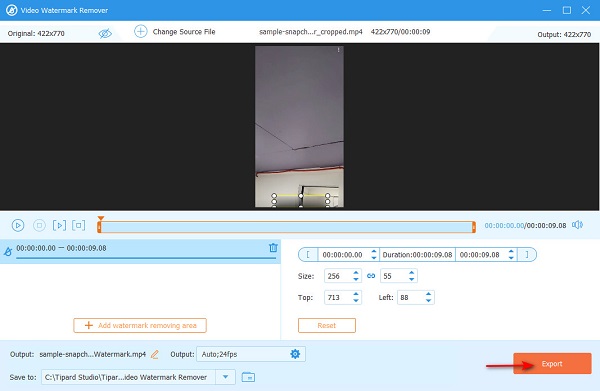Click the timeline playhead marker
Viewport: 600px width, 391px height.
[101, 218]
